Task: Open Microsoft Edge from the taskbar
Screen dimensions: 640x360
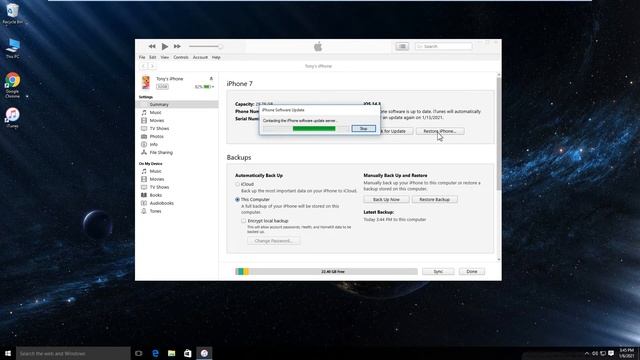Action: point(156,353)
